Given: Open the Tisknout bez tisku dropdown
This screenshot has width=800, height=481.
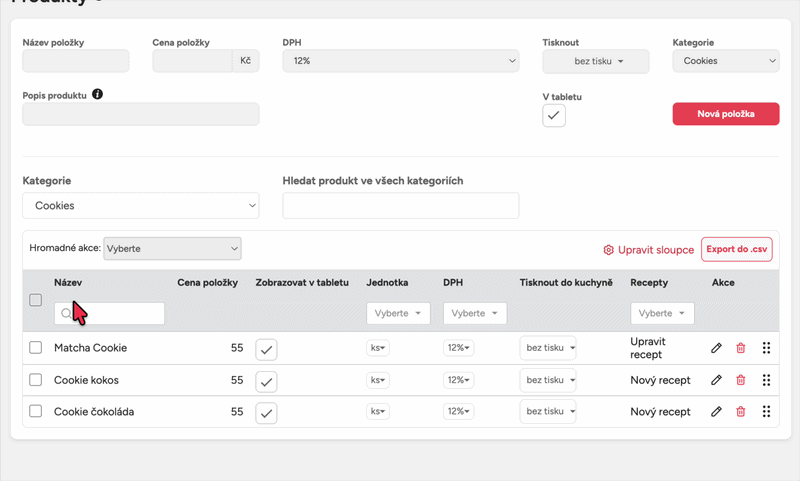Looking at the screenshot, I should 596,62.
